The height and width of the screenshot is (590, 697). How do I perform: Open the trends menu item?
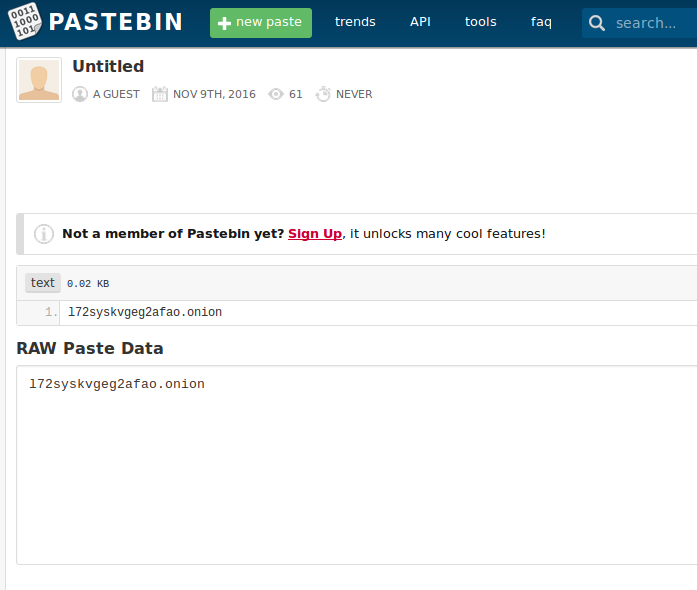tap(355, 22)
